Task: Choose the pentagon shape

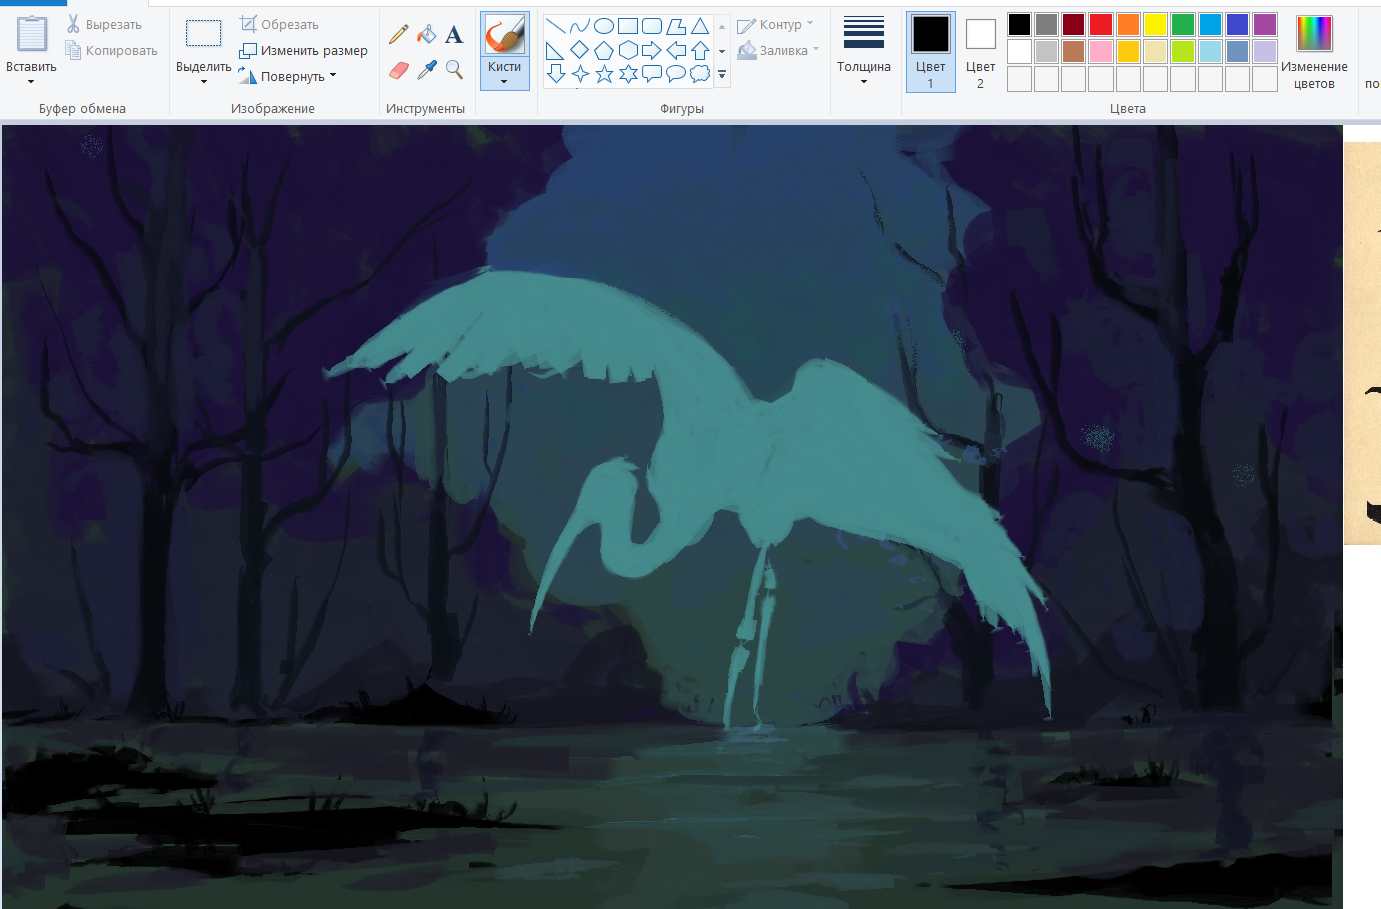Action: [x=604, y=50]
